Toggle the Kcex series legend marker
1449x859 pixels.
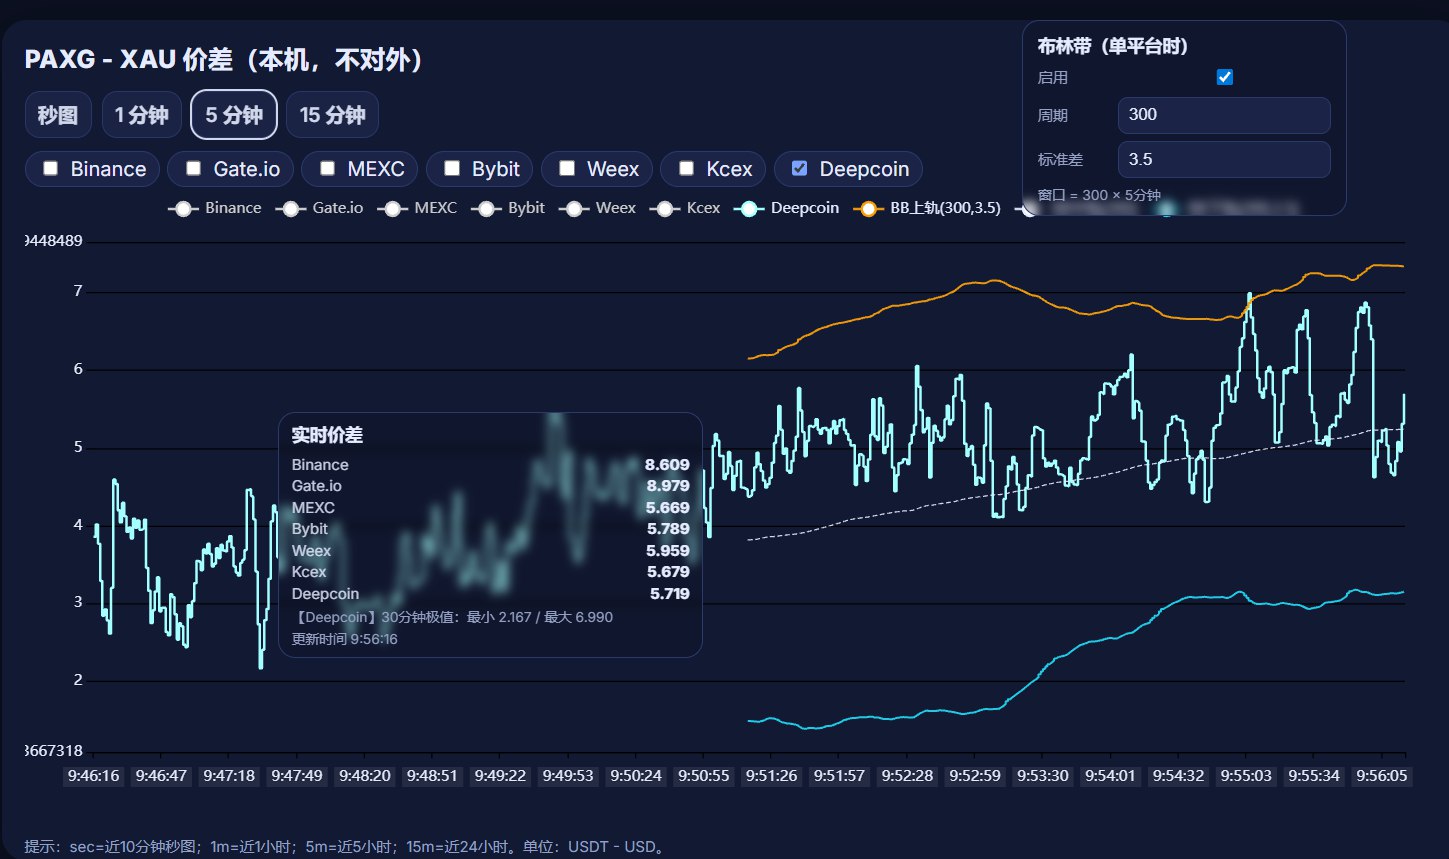[x=664, y=209]
